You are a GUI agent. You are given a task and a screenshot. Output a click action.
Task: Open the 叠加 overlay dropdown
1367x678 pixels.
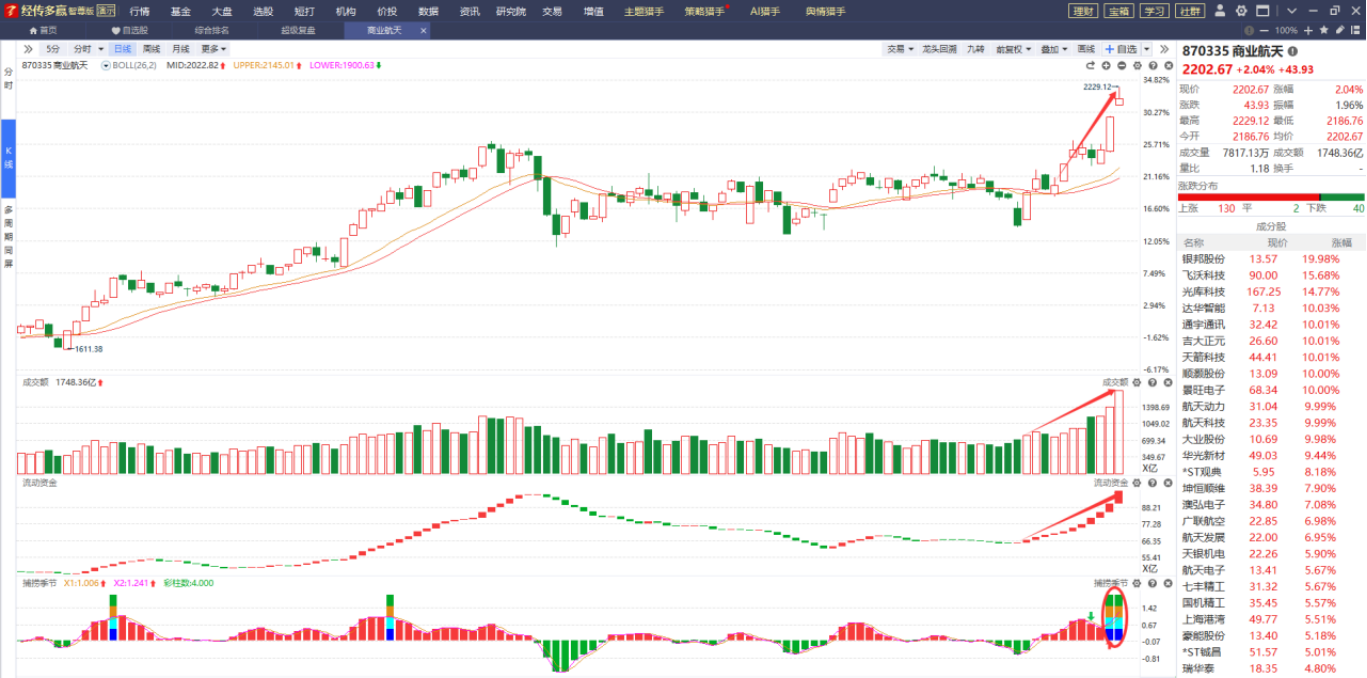[x=1053, y=49]
